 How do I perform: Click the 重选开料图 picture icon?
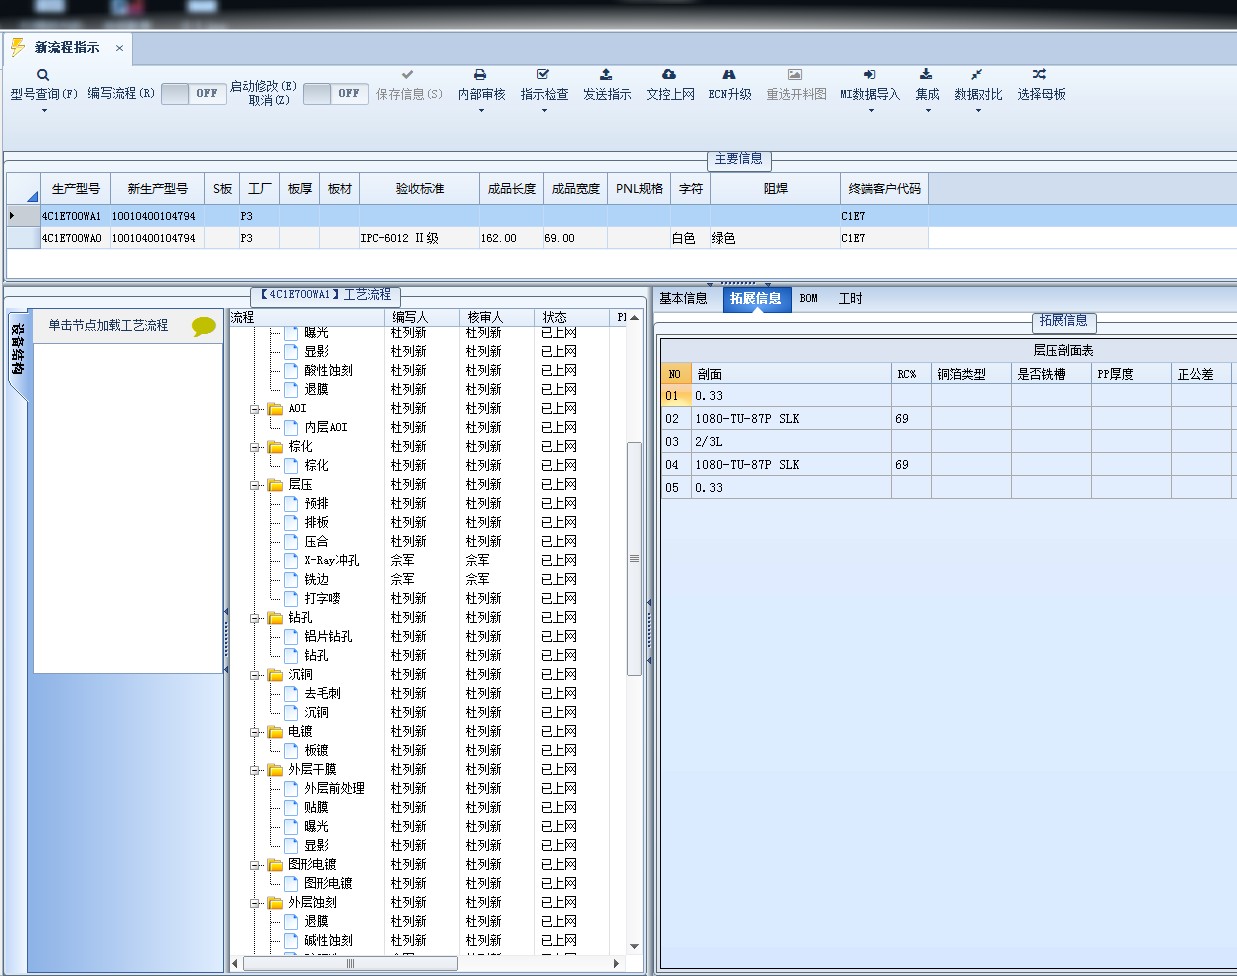tap(795, 75)
